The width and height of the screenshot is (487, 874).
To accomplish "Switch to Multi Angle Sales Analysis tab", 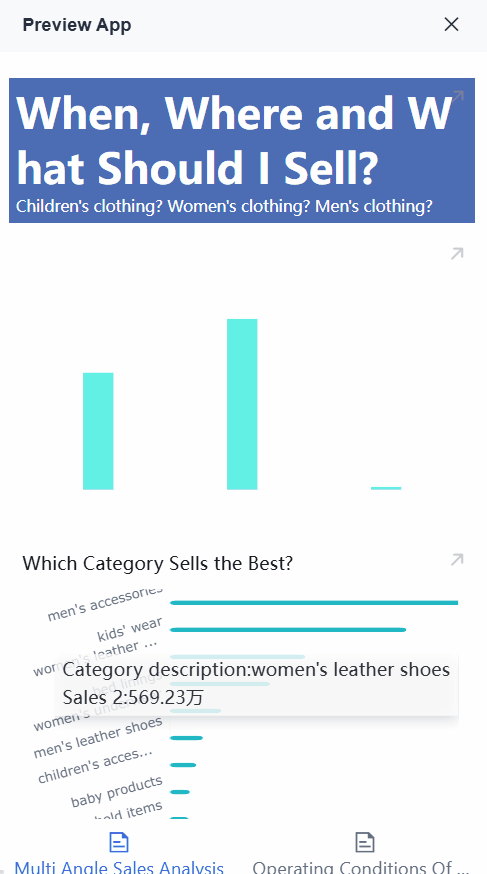I will click(x=119, y=867).
